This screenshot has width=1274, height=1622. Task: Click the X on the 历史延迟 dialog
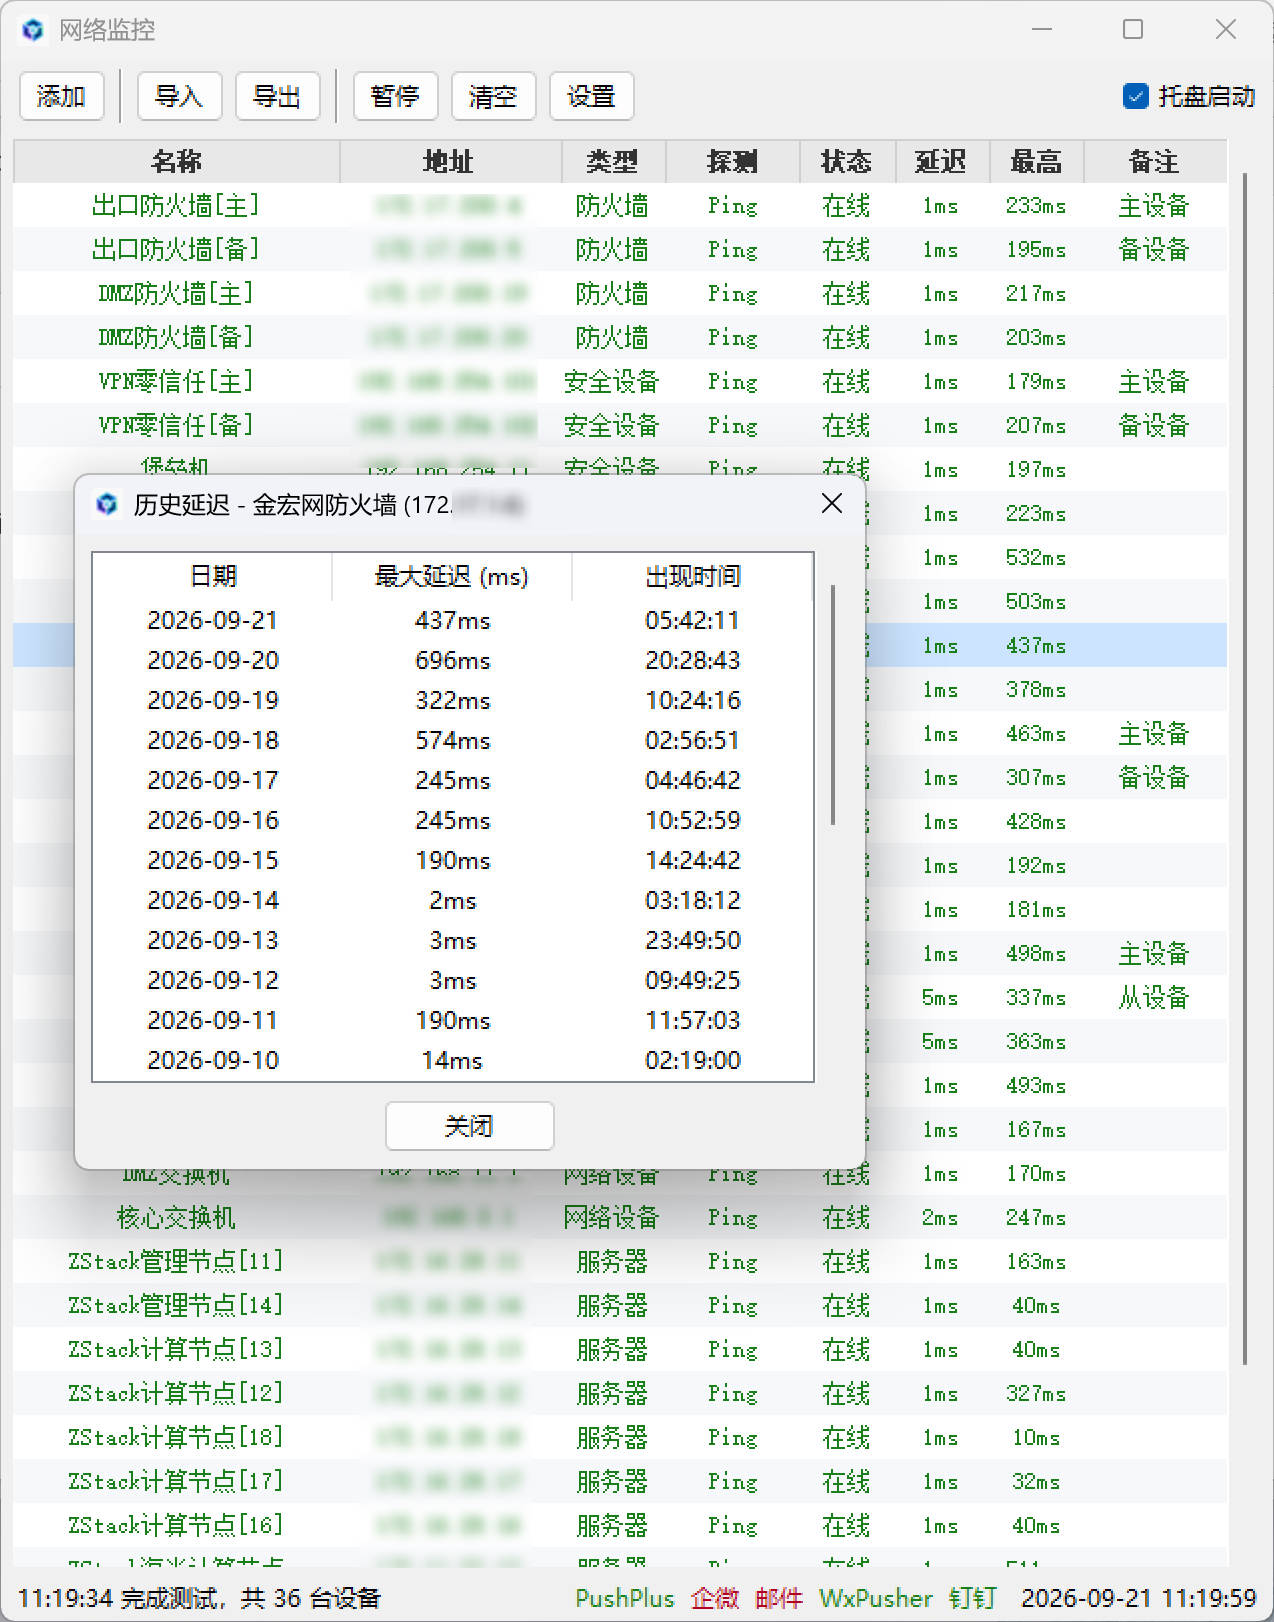coord(832,503)
